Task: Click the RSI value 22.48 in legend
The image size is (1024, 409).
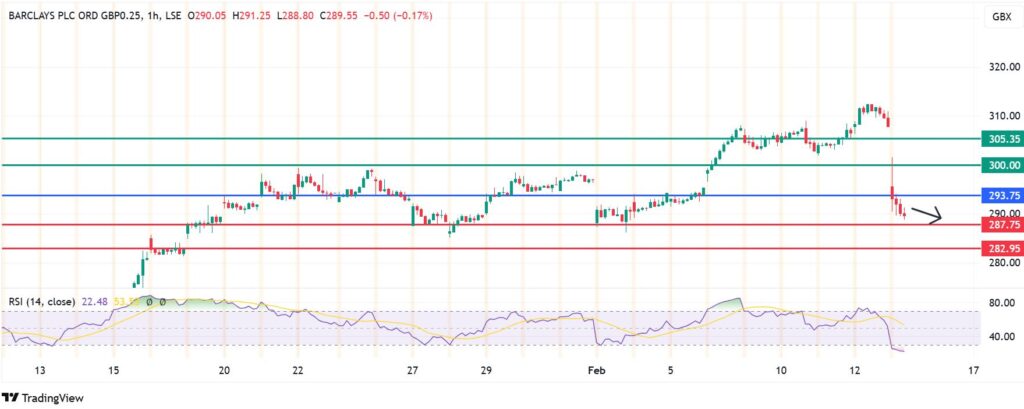Action: click(95, 301)
